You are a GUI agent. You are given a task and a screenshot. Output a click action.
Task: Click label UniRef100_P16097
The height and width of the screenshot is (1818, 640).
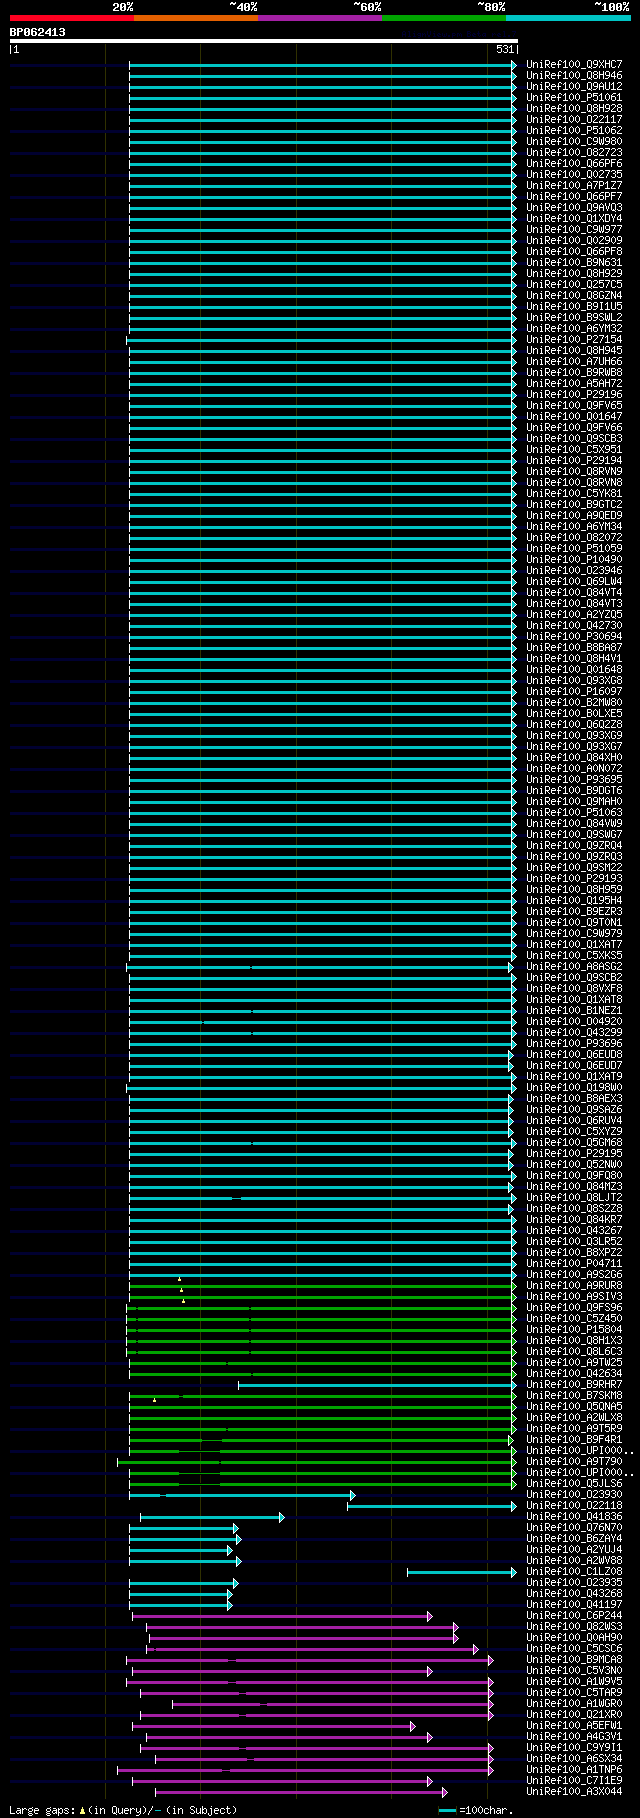574,691
